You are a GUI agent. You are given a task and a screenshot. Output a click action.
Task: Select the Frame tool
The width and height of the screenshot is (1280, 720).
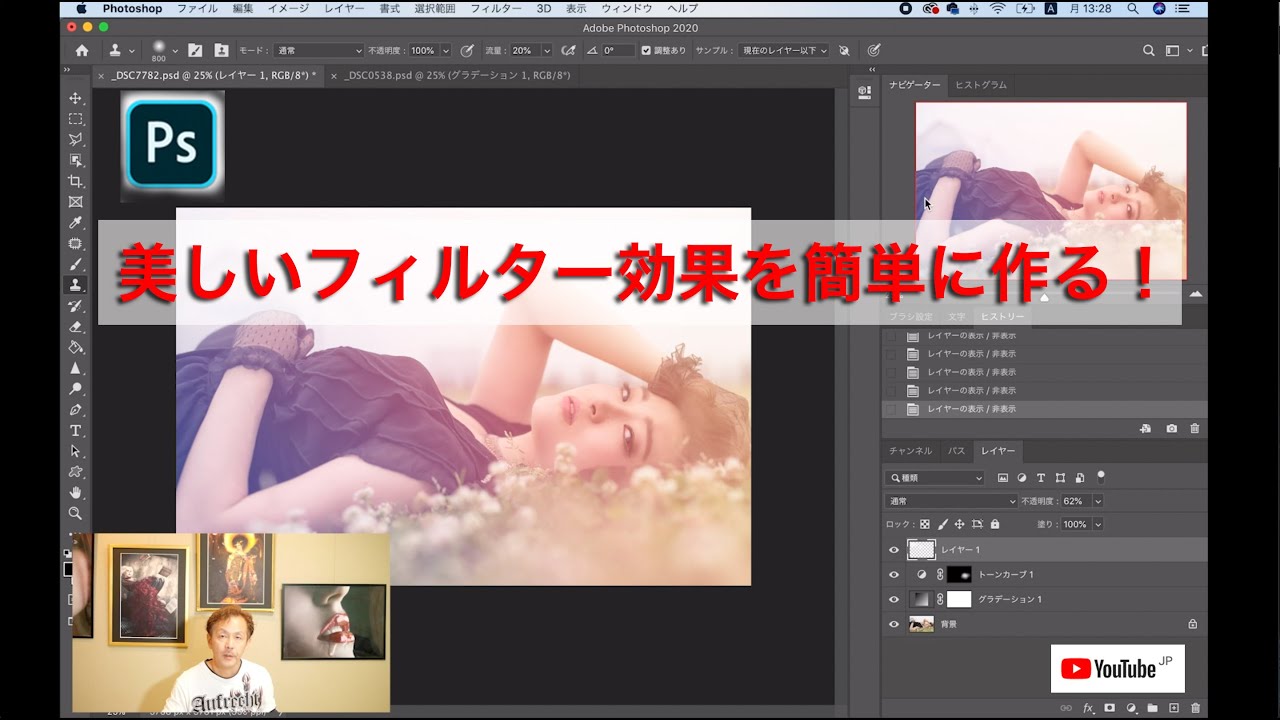click(x=75, y=202)
